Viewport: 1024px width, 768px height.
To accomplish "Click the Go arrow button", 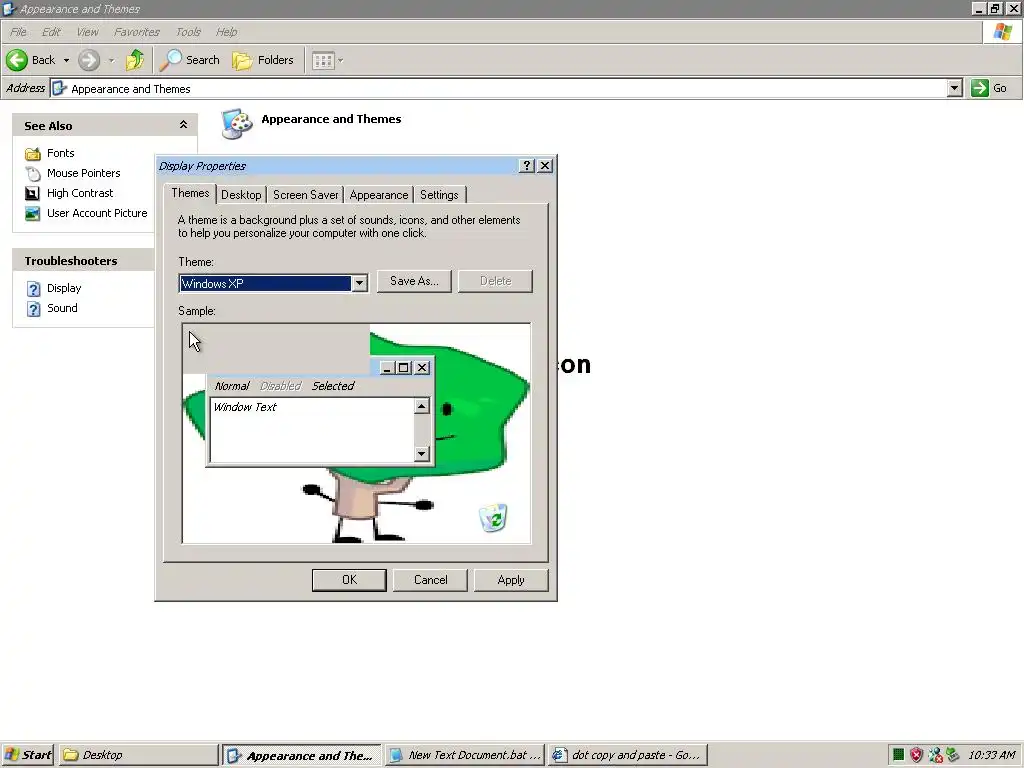I will coord(980,88).
